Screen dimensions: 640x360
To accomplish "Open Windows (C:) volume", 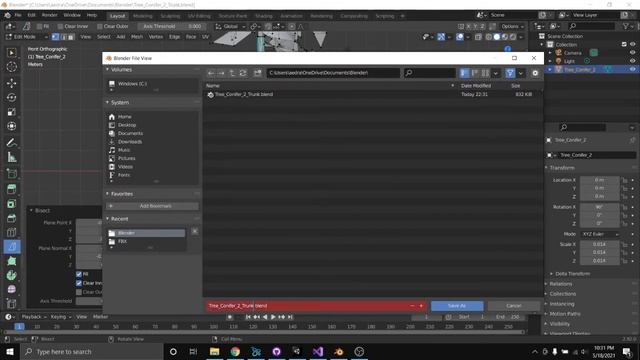I will tap(132, 84).
